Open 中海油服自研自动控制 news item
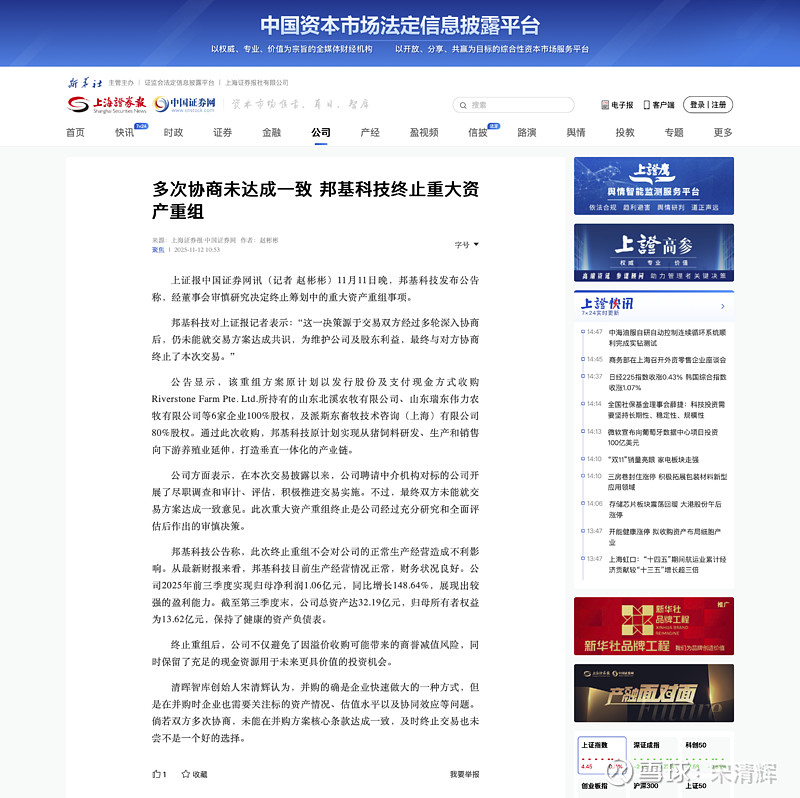 click(667, 338)
